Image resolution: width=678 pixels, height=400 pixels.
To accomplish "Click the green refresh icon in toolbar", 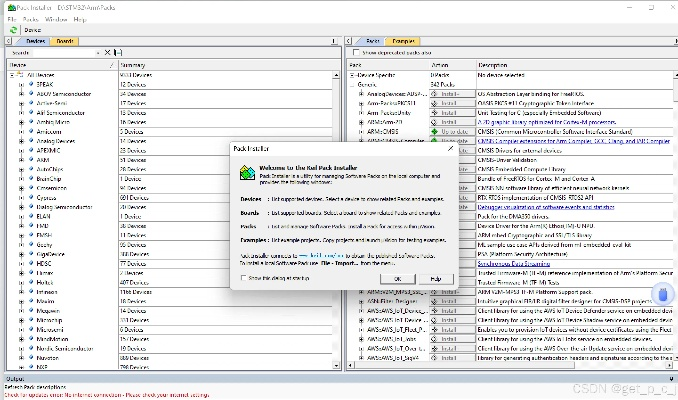I will click(x=13, y=30).
